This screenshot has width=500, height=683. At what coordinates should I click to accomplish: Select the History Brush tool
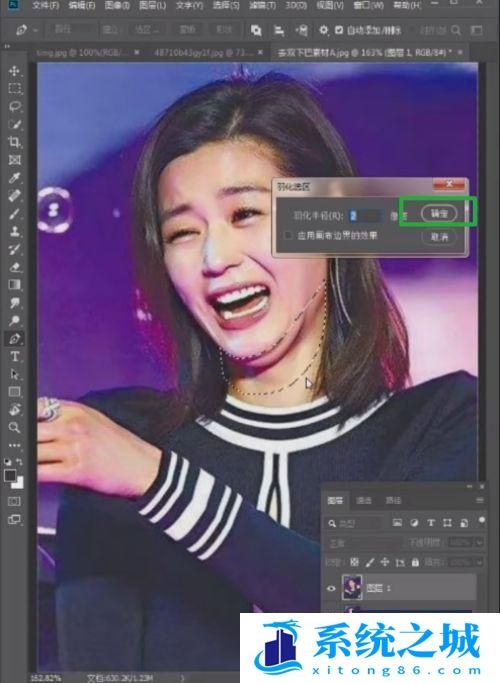click(x=14, y=249)
